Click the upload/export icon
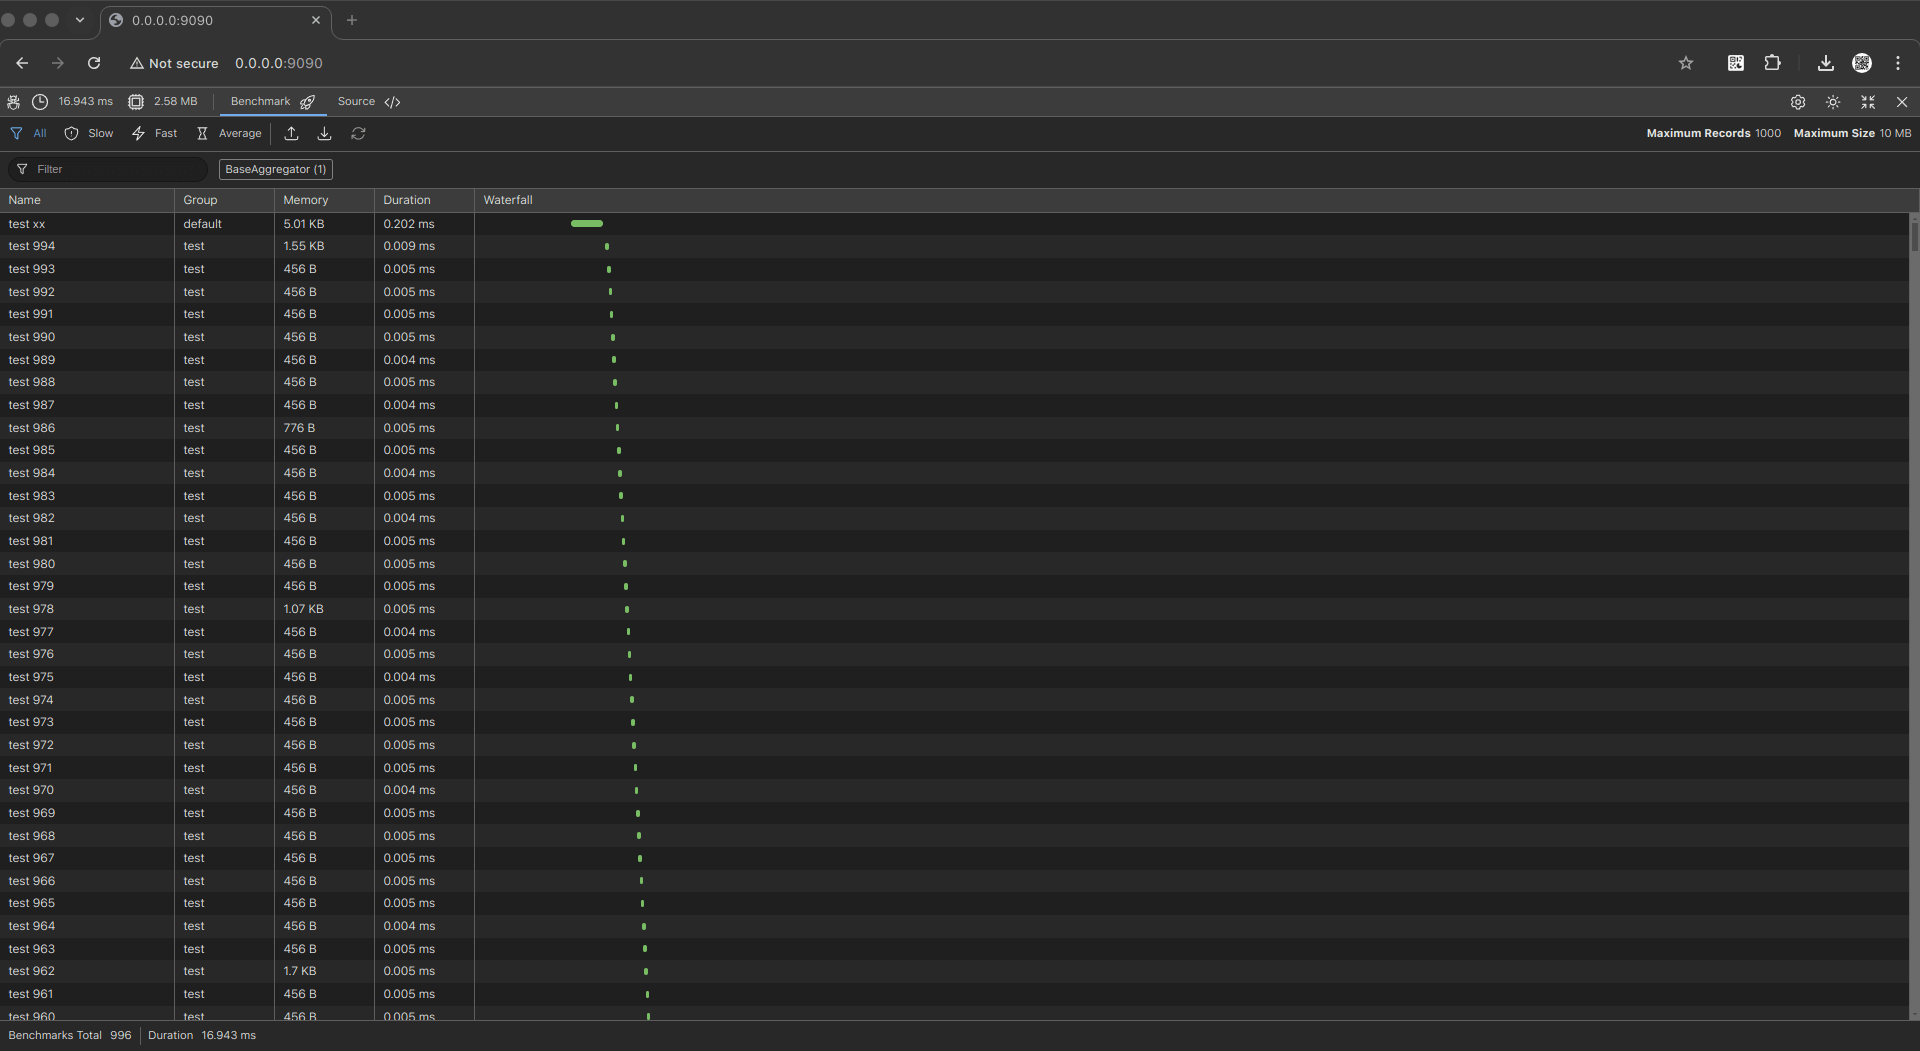1920x1051 pixels. 291,133
